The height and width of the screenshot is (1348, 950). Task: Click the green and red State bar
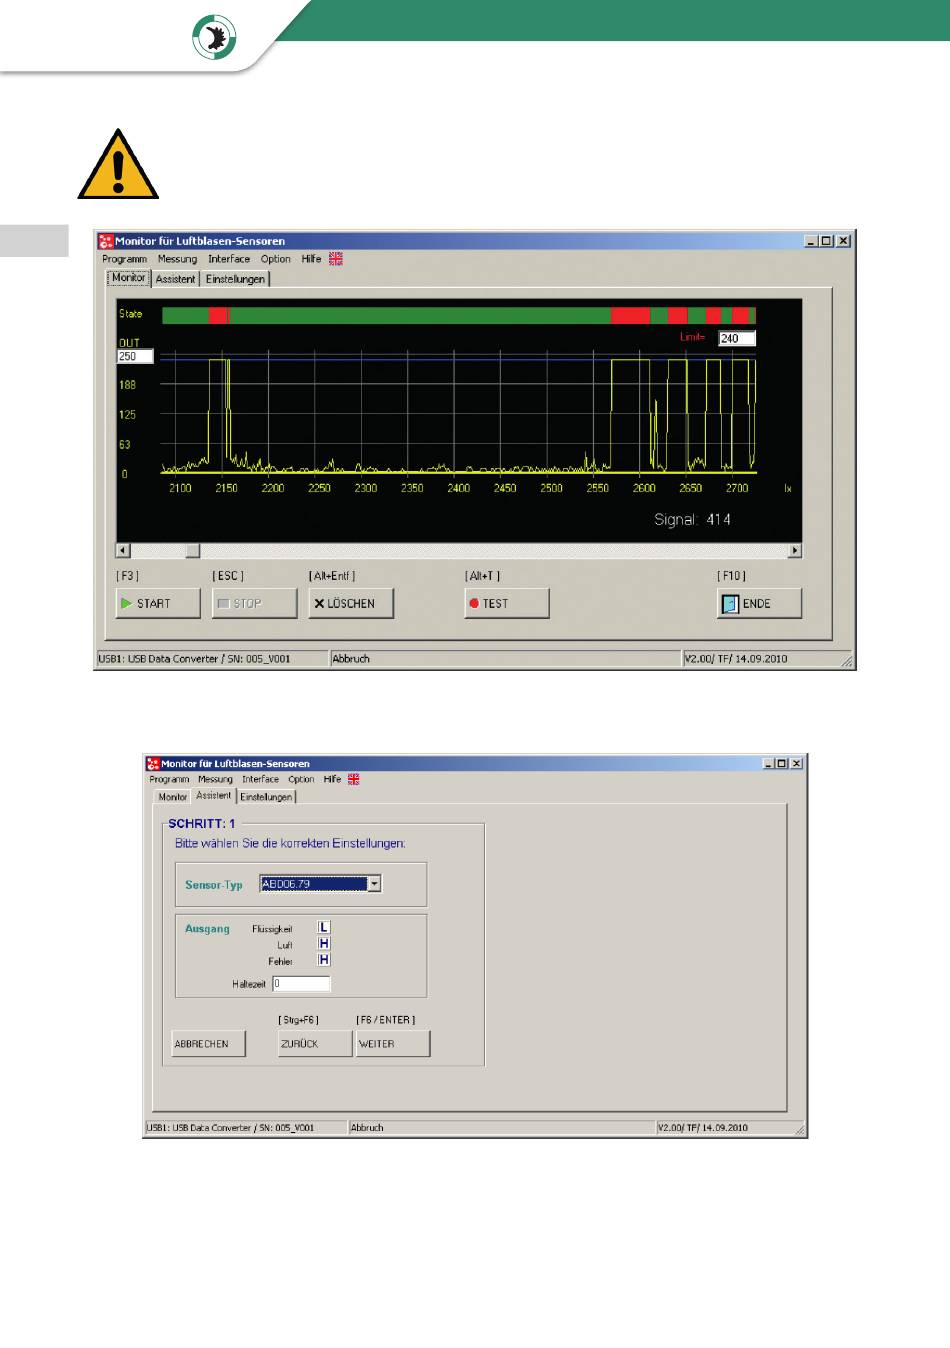pyautogui.click(x=459, y=316)
